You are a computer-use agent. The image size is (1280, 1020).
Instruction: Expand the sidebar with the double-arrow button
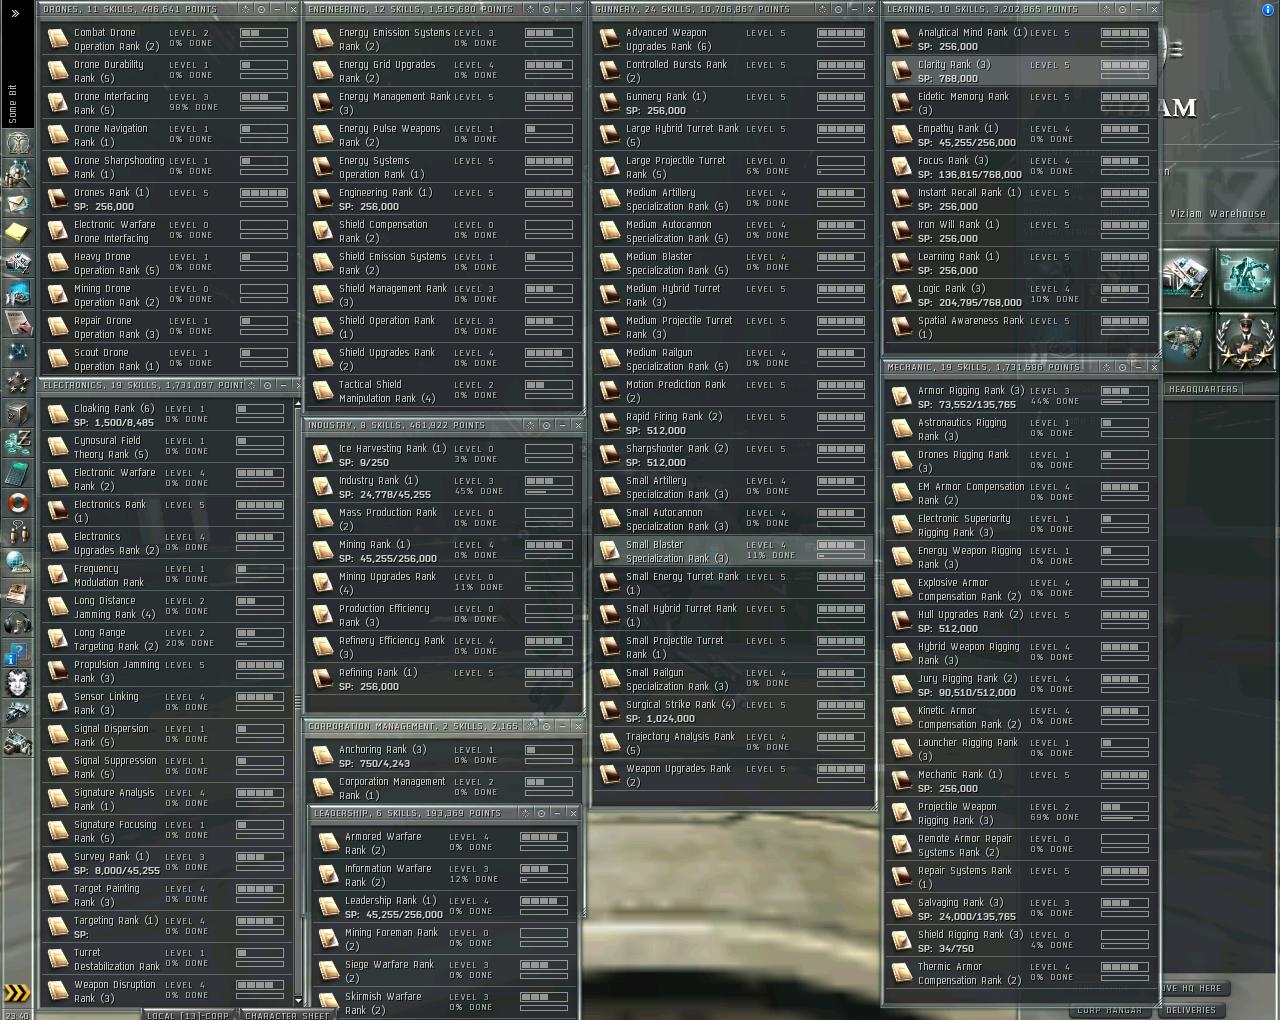pyautogui.click(x=15, y=13)
